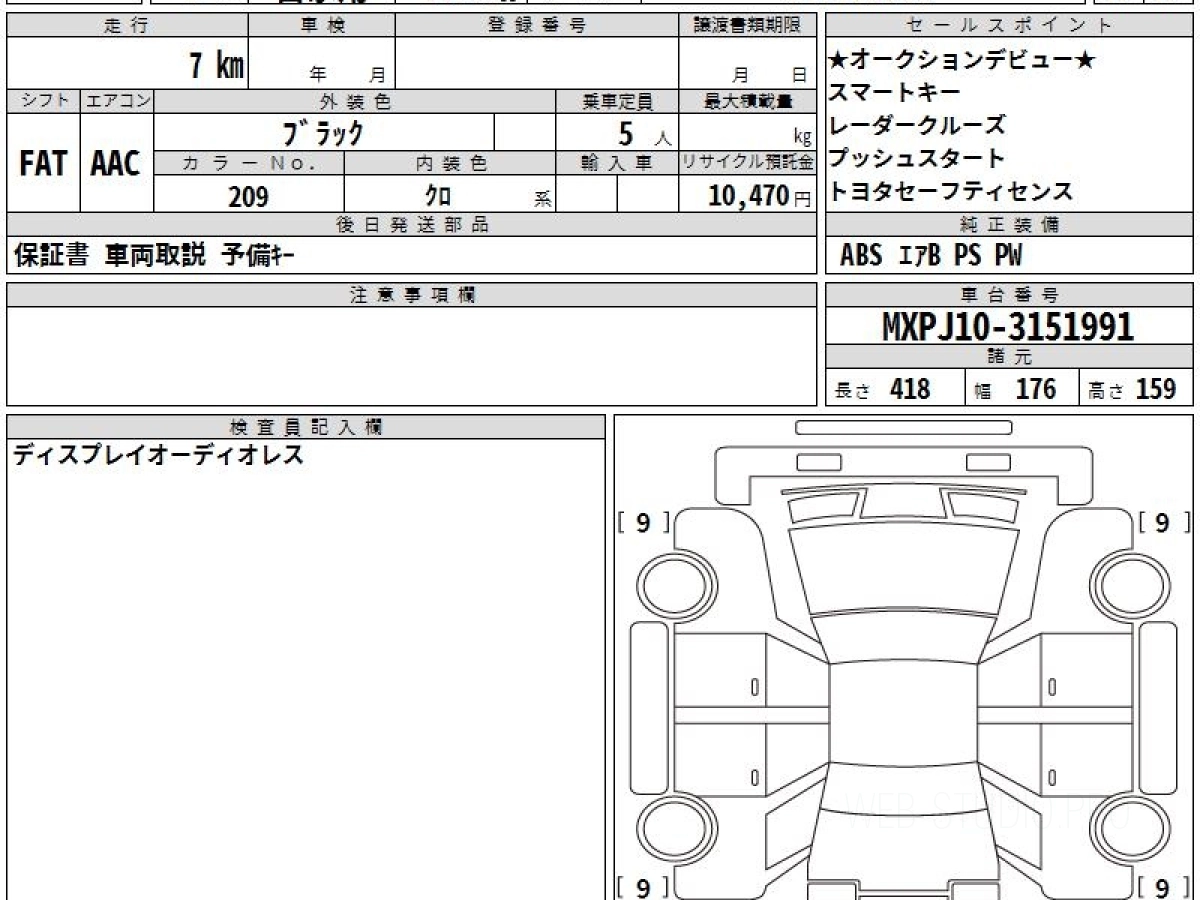Select the length value '長さ 418'

[882, 389]
